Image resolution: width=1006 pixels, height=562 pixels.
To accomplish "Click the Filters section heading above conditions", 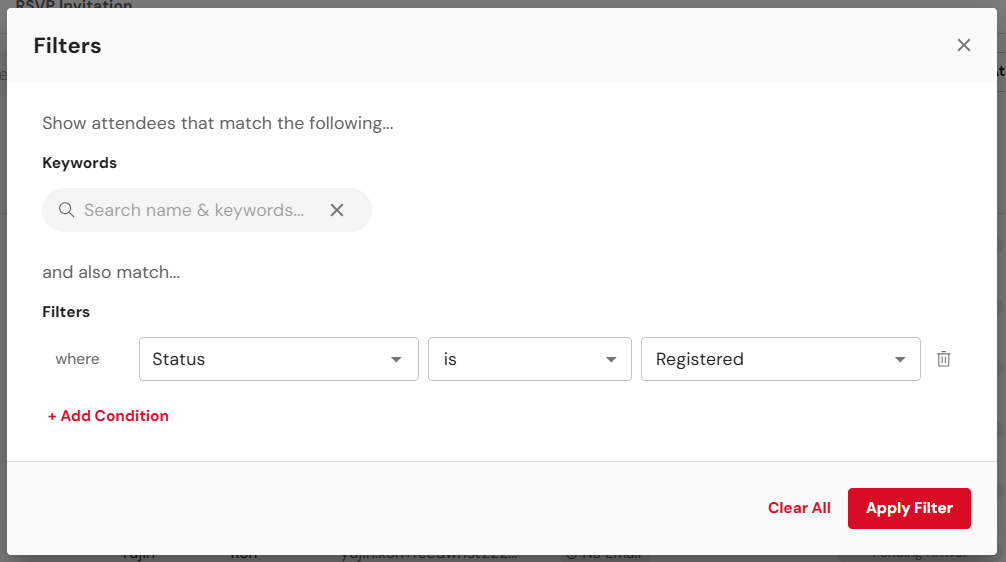I will click(66, 312).
